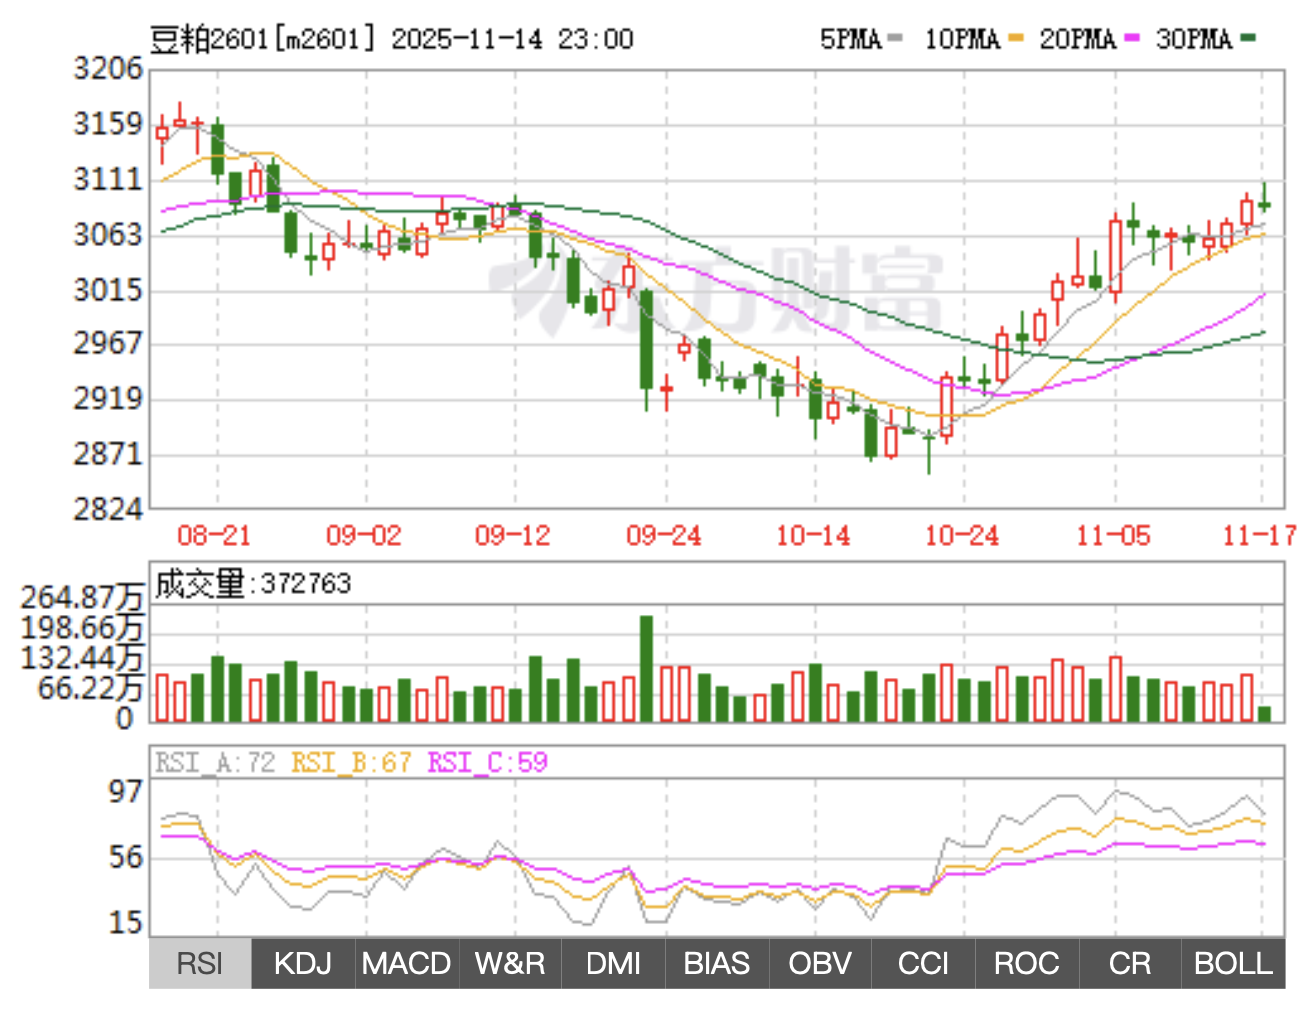Open the KDJ indicator tab
The width and height of the screenshot is (1314, 1012).
pyautogui.click(x=303, y=964)
